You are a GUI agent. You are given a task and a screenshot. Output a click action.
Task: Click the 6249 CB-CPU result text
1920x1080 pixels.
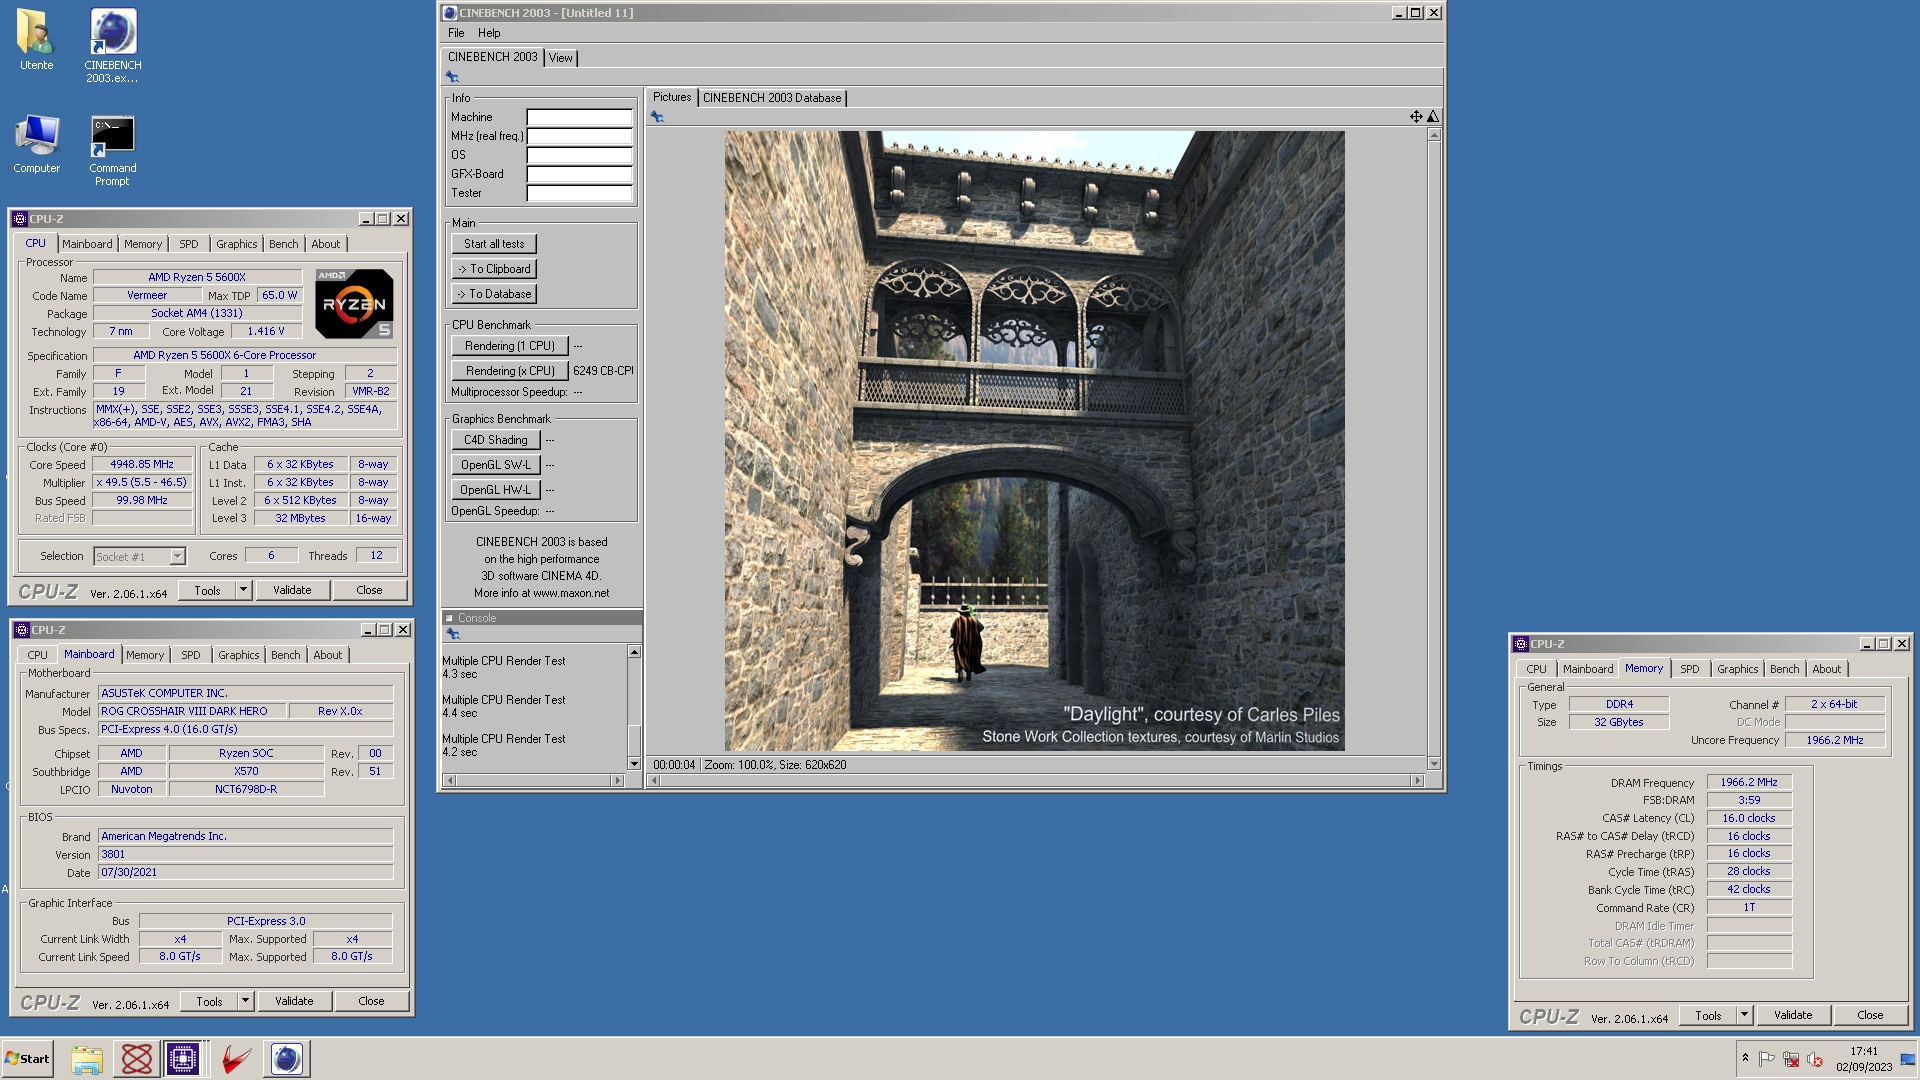click(x=603, y=371)
